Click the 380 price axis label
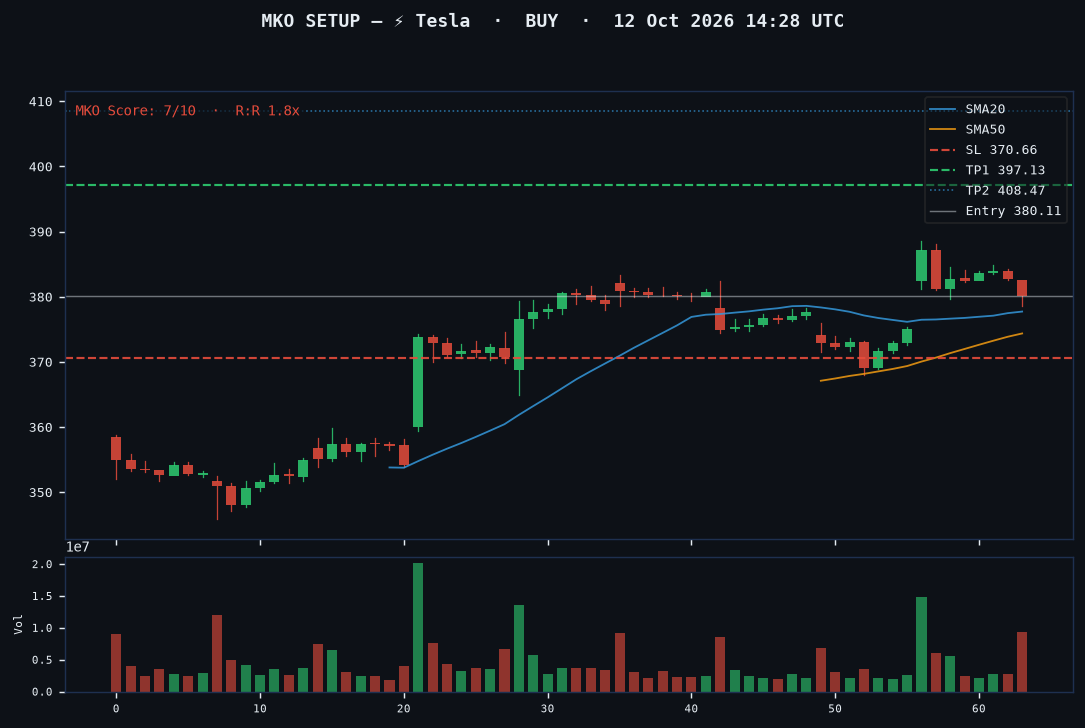Image resolution: width=1085 pixels, height=728 pixels. (x=40, y=297)
